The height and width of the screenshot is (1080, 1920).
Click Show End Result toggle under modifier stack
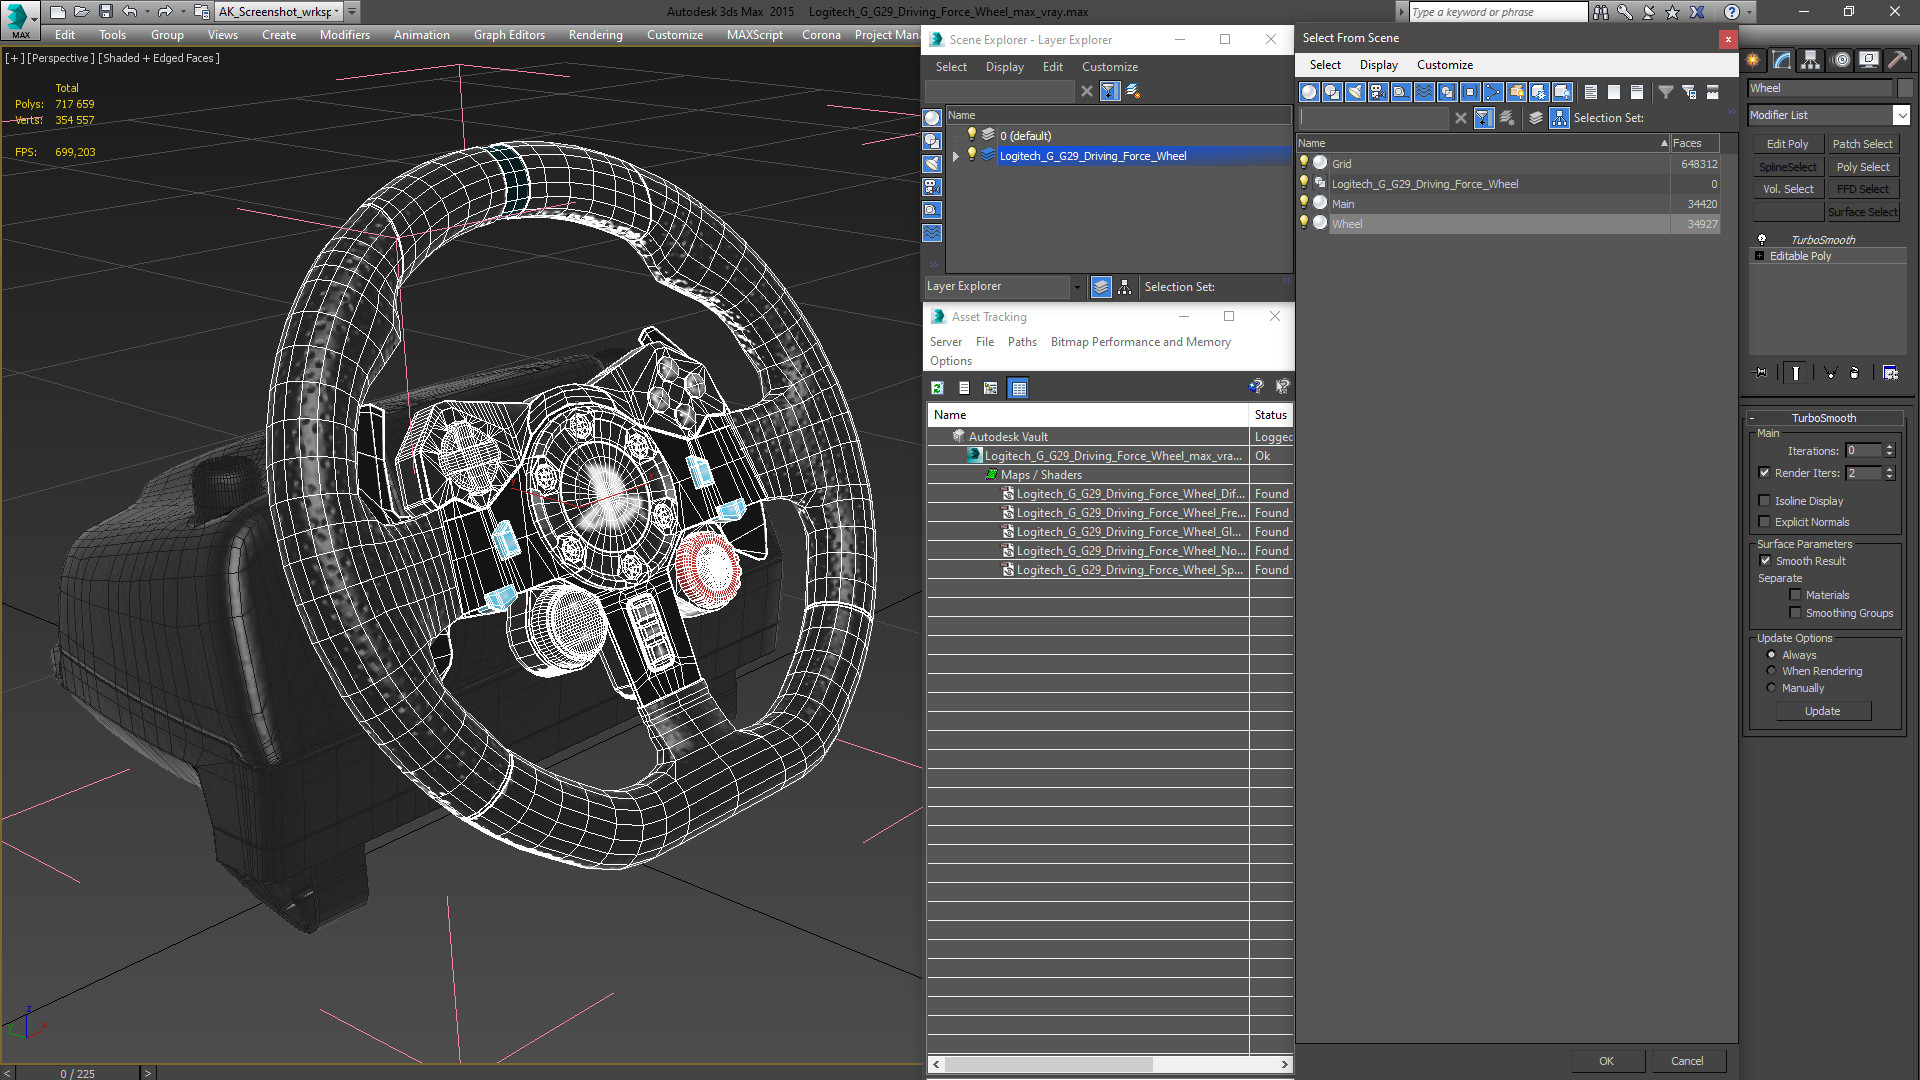tap(1796, 373)
